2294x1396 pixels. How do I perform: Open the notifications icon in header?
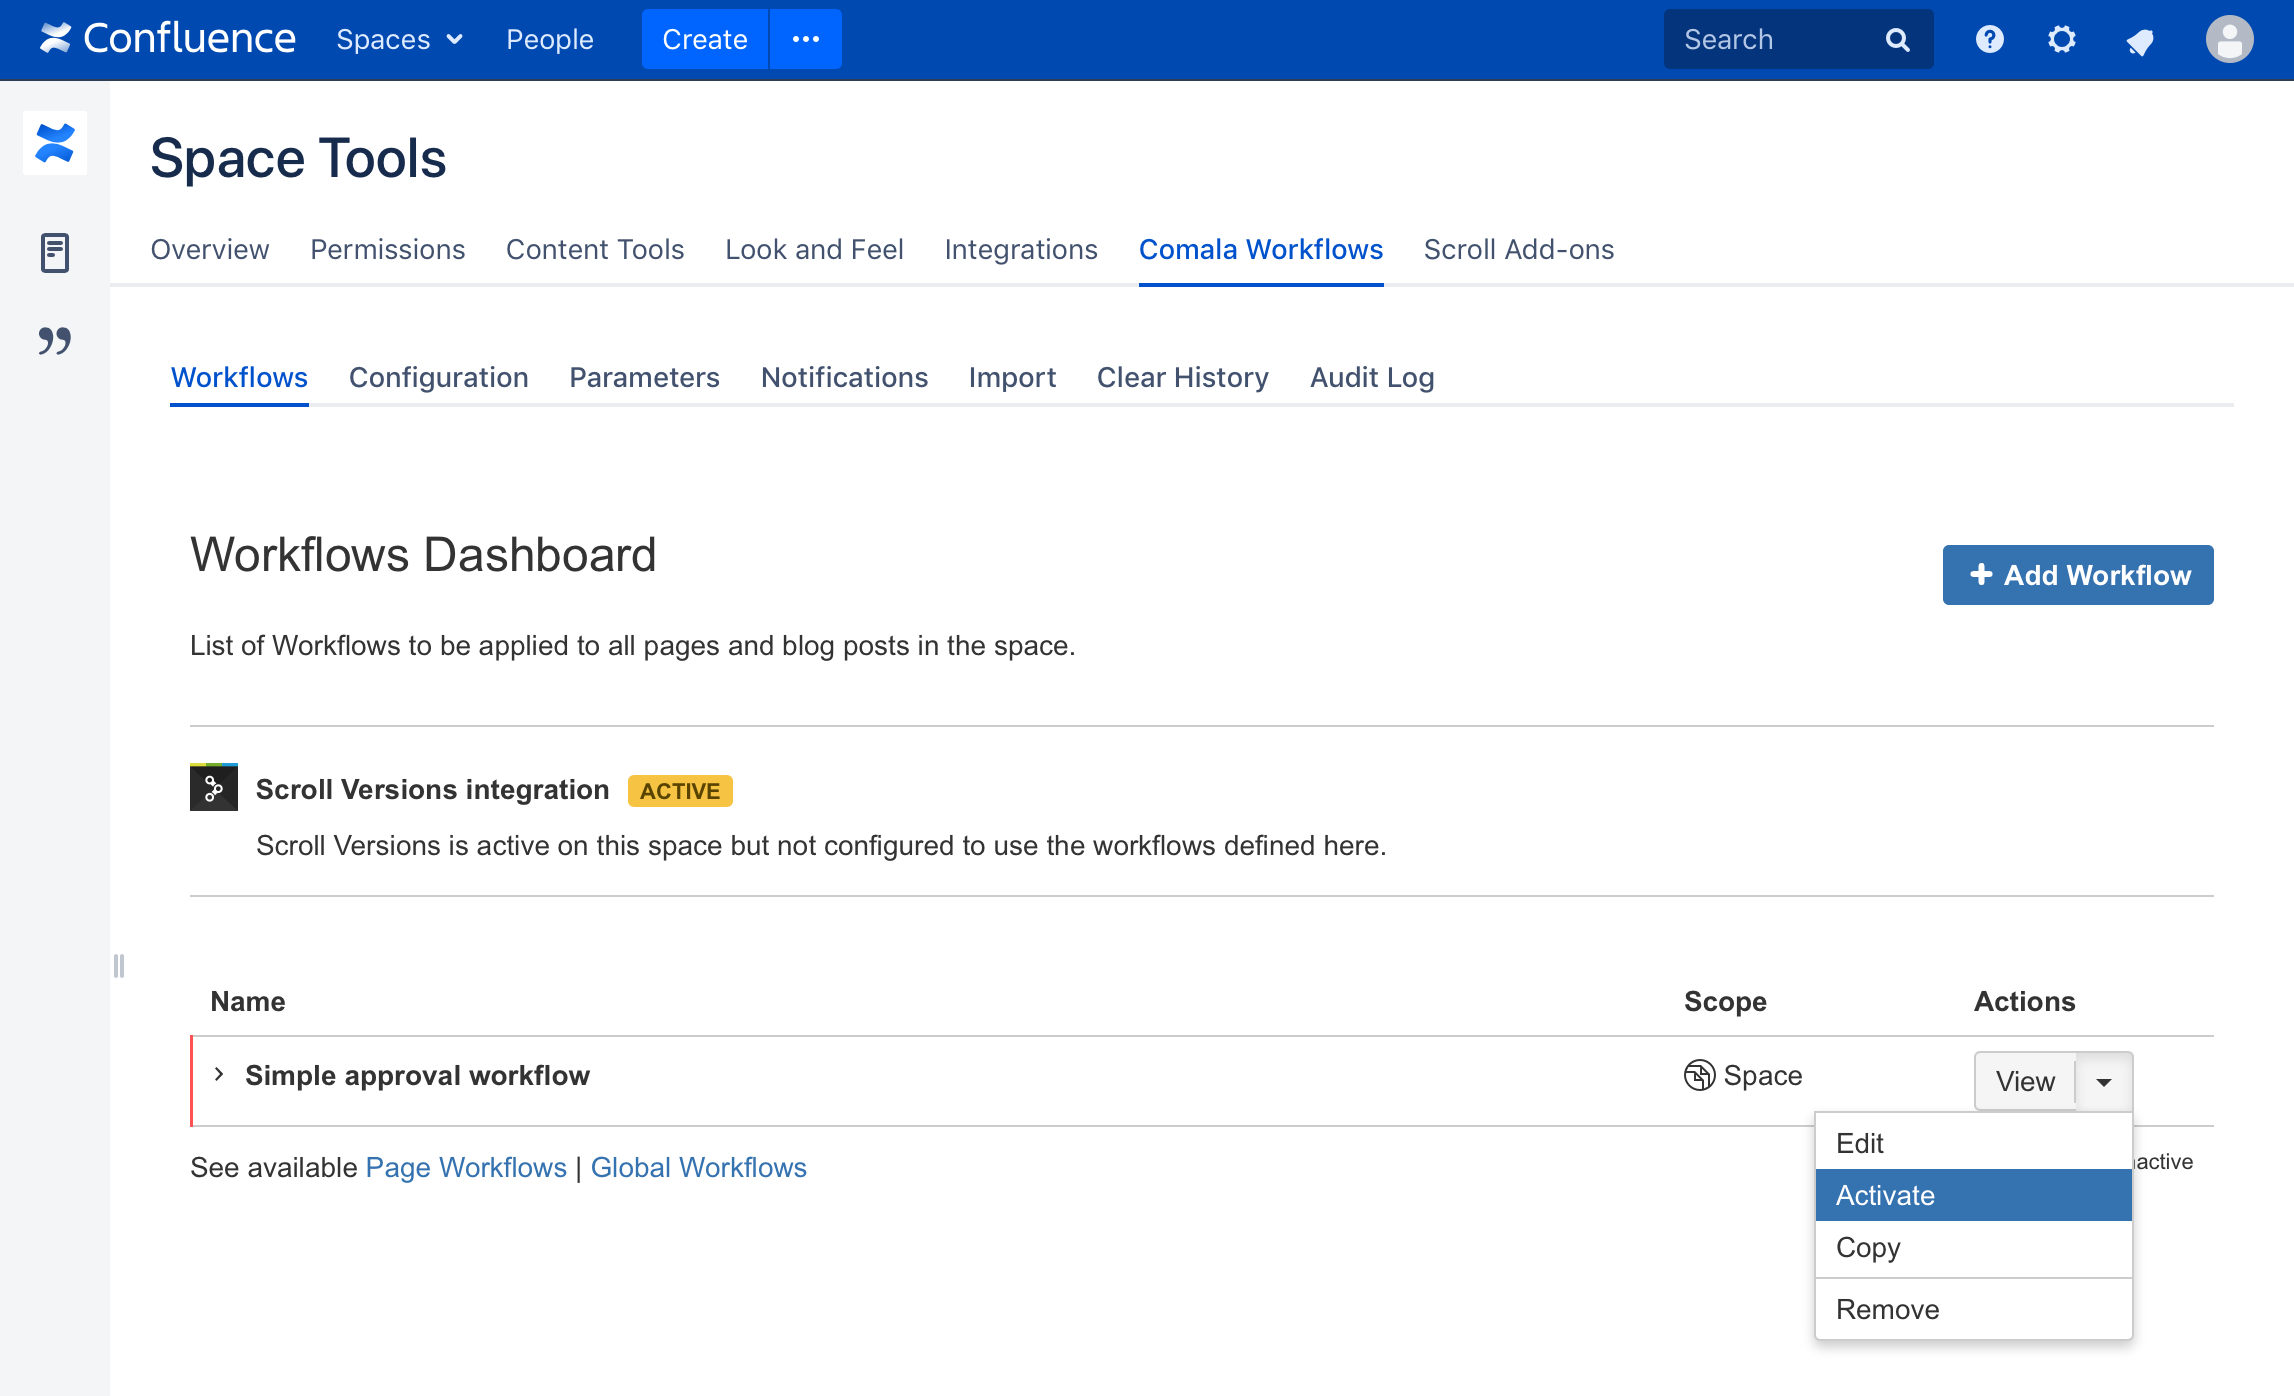(x=2139, y=41)
